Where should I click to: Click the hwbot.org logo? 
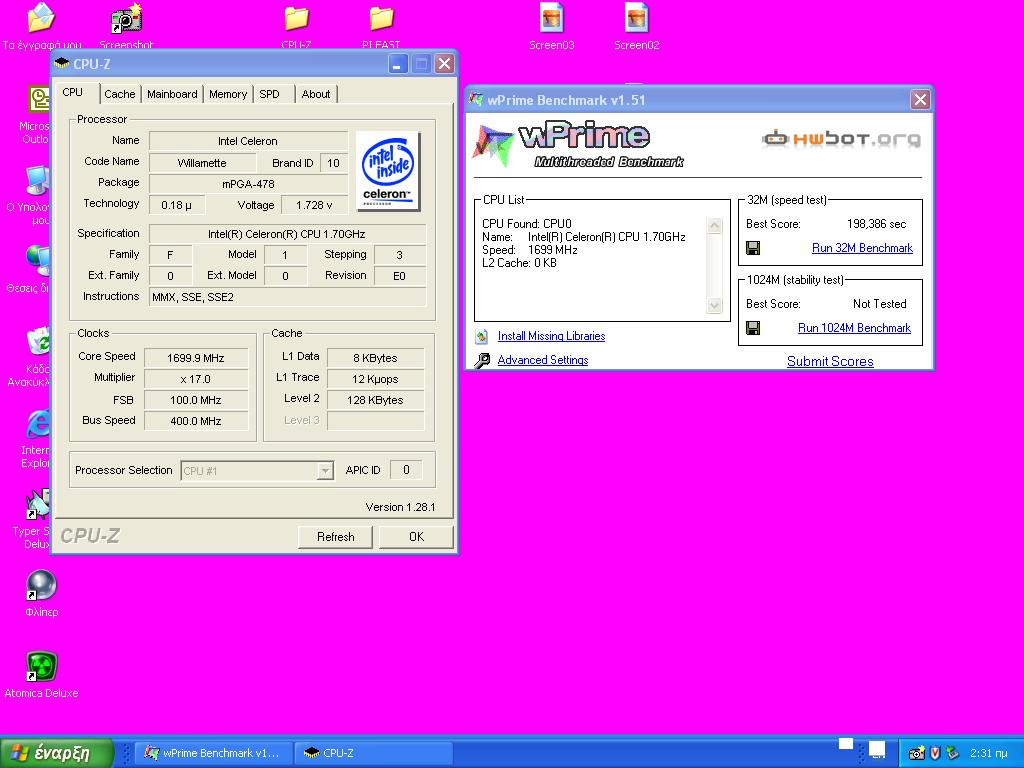[x=841, y=138]
